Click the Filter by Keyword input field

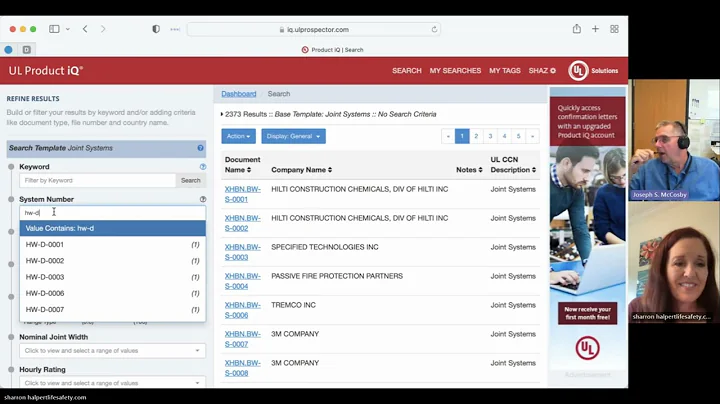tap(97, 180)
